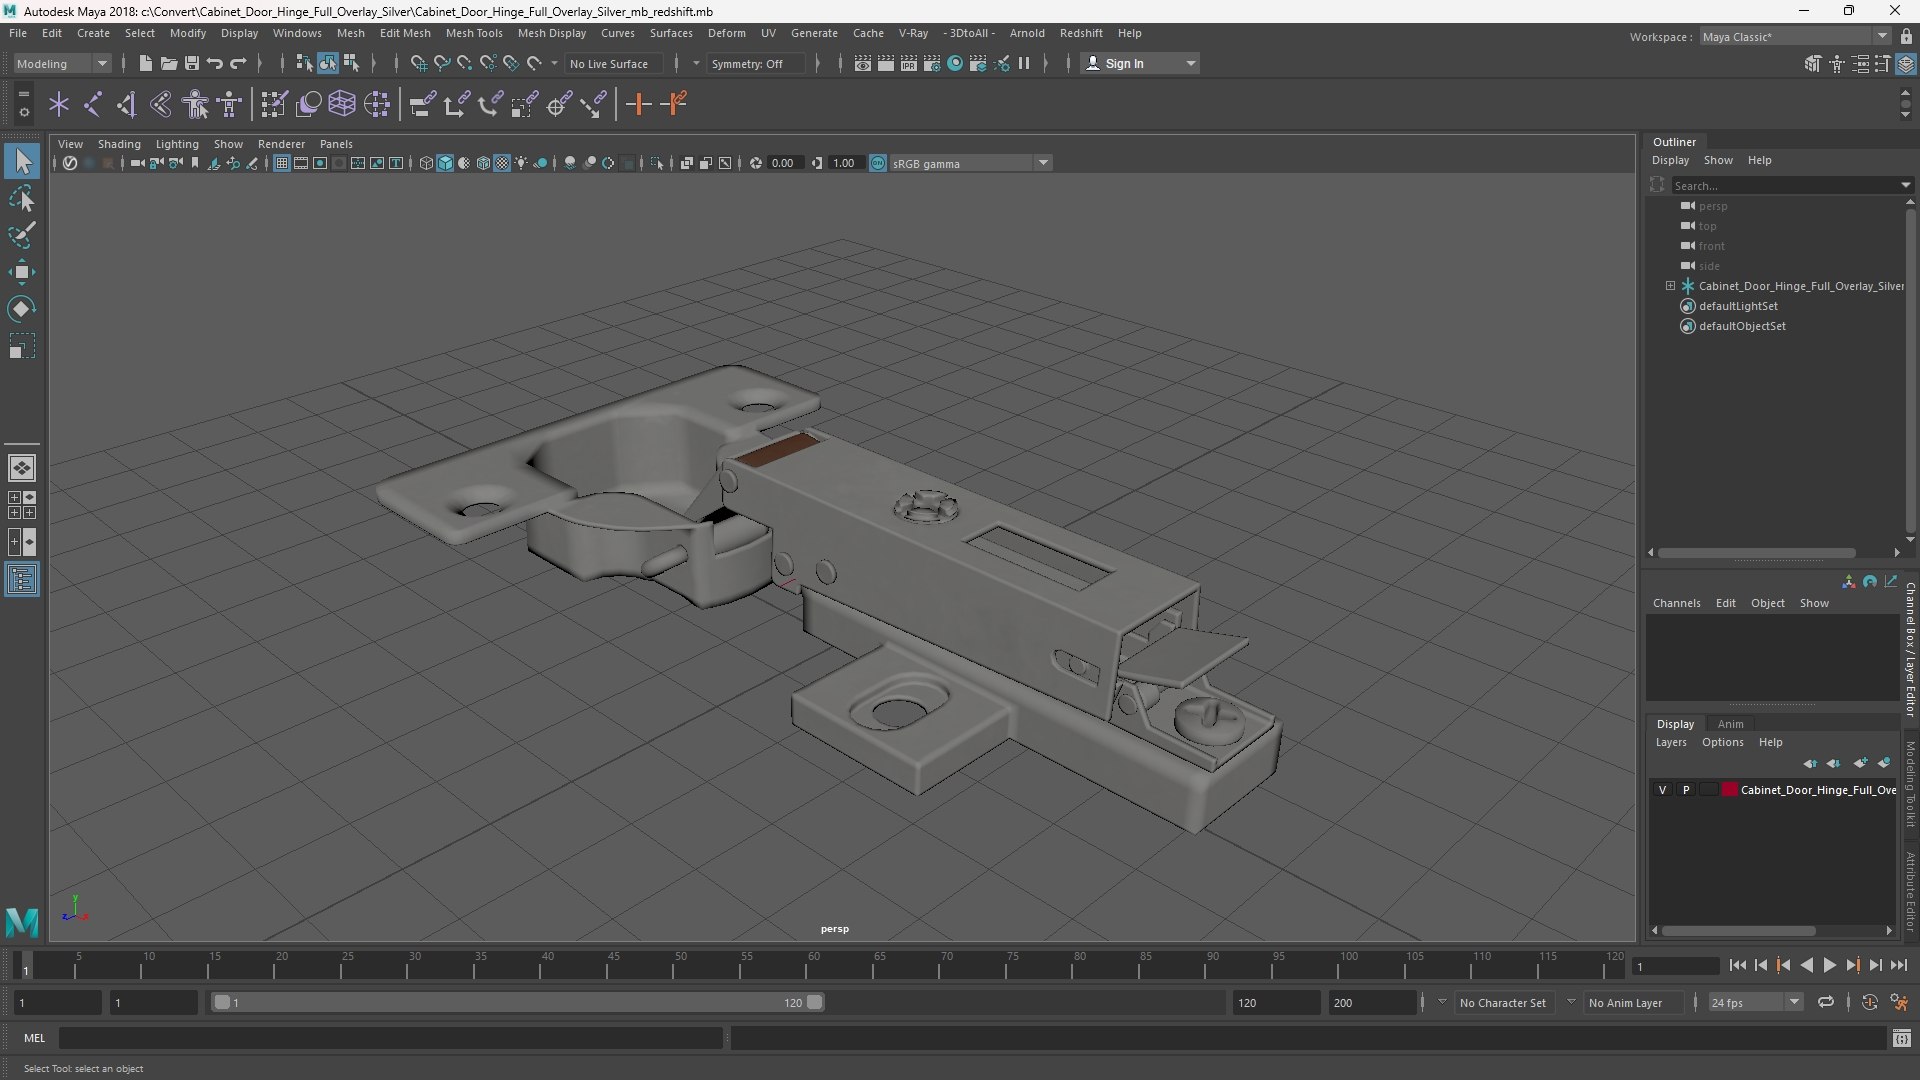Click Play Forwards in playback controls

[x=1829, y=965]
